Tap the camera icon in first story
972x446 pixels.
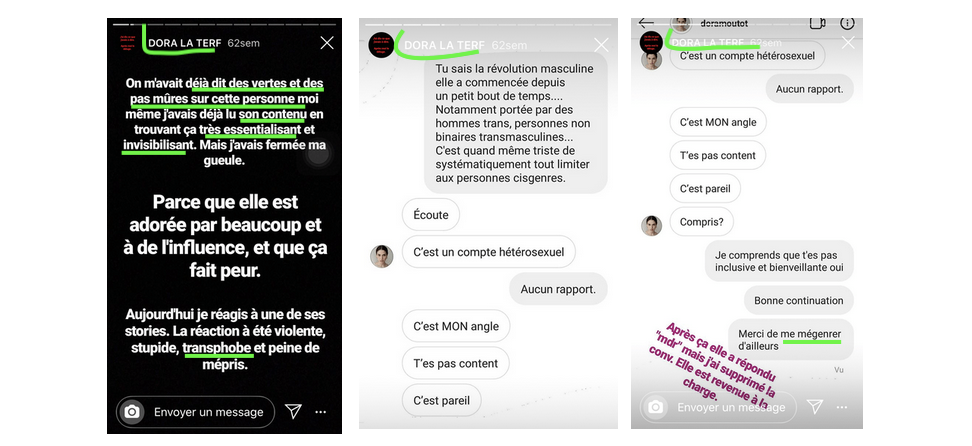[x=131, y=412]
